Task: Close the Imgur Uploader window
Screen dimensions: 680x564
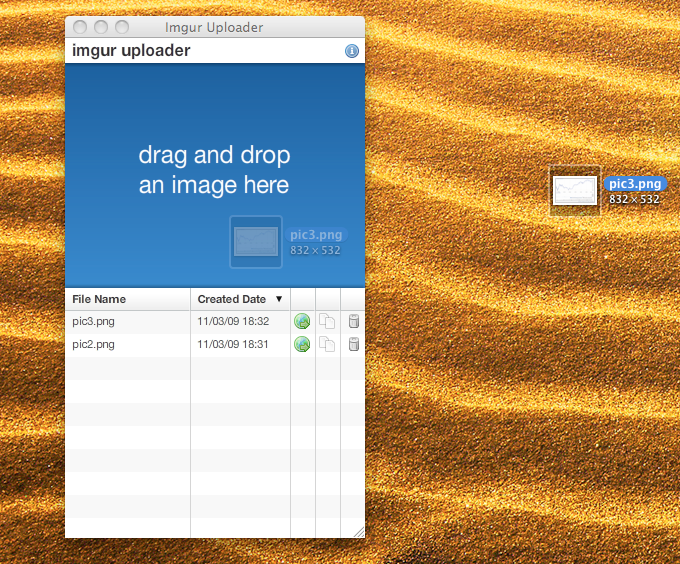Action: coord(80,27)
